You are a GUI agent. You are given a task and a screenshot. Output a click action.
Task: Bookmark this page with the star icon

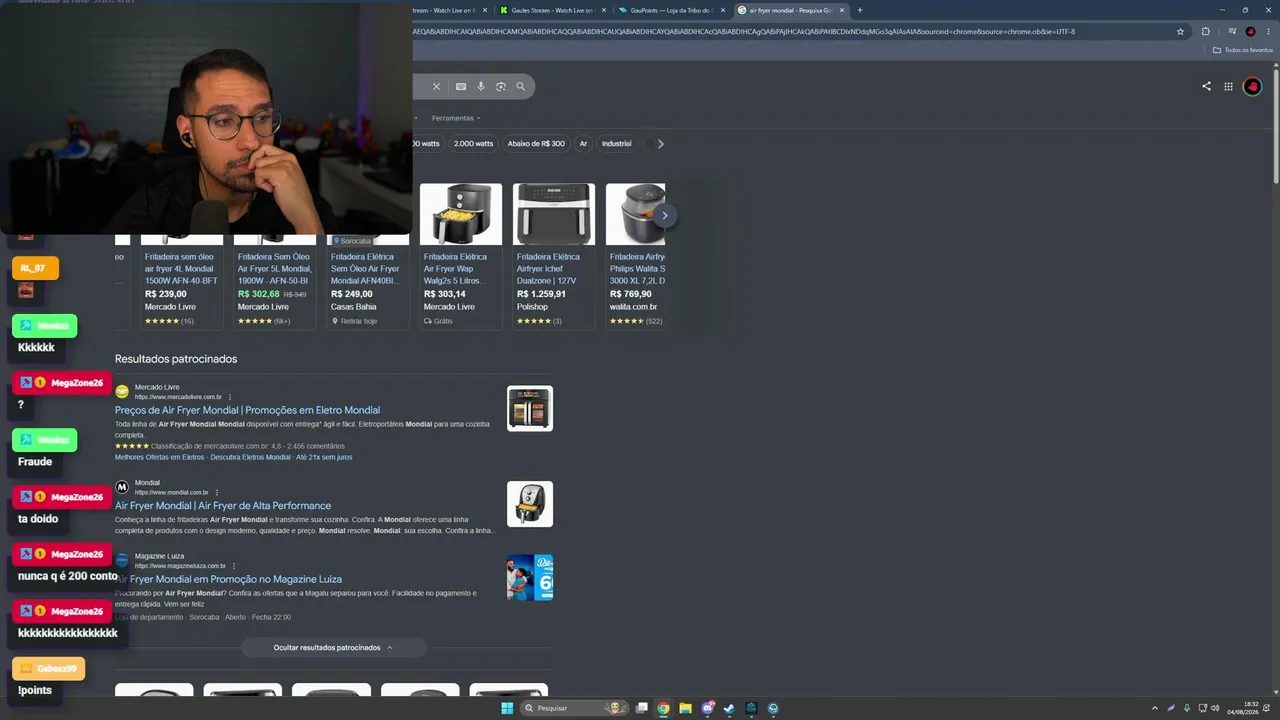1180,31
